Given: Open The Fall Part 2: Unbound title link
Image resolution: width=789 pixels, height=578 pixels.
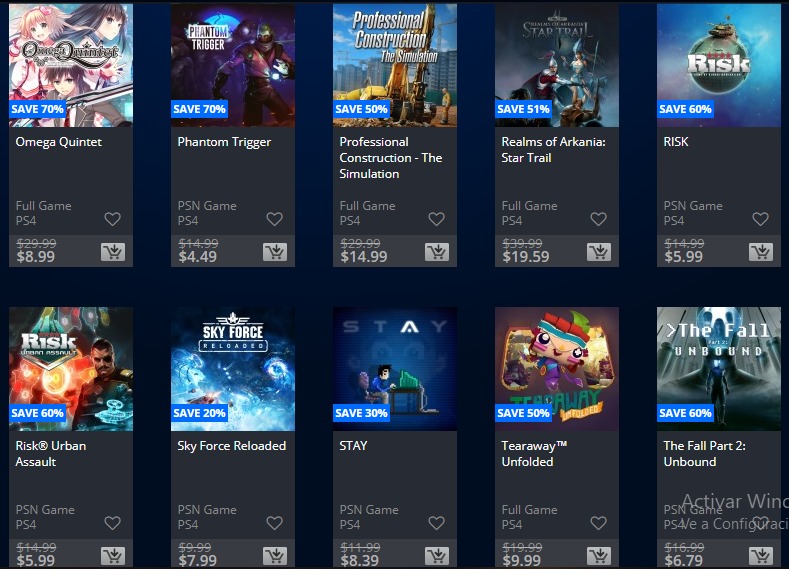Looking at the screenshot, I should click(x=704, y=454).
